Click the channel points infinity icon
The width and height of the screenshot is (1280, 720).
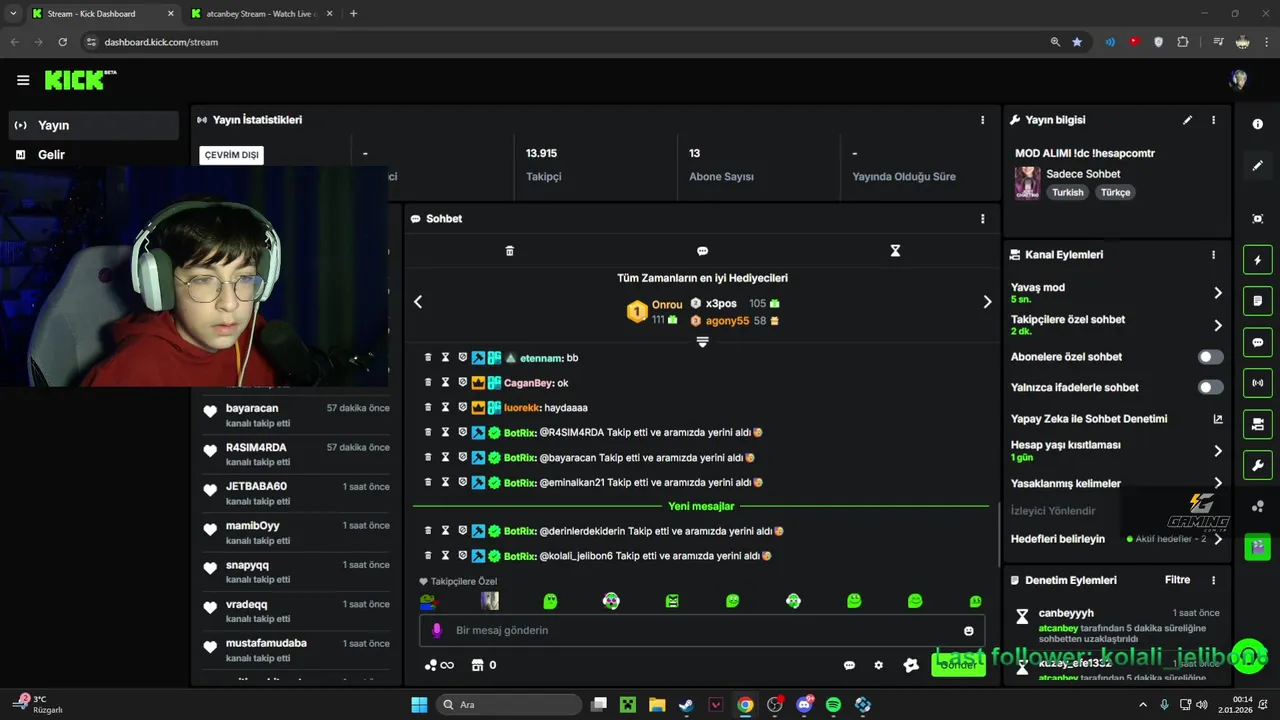(439, 665)
